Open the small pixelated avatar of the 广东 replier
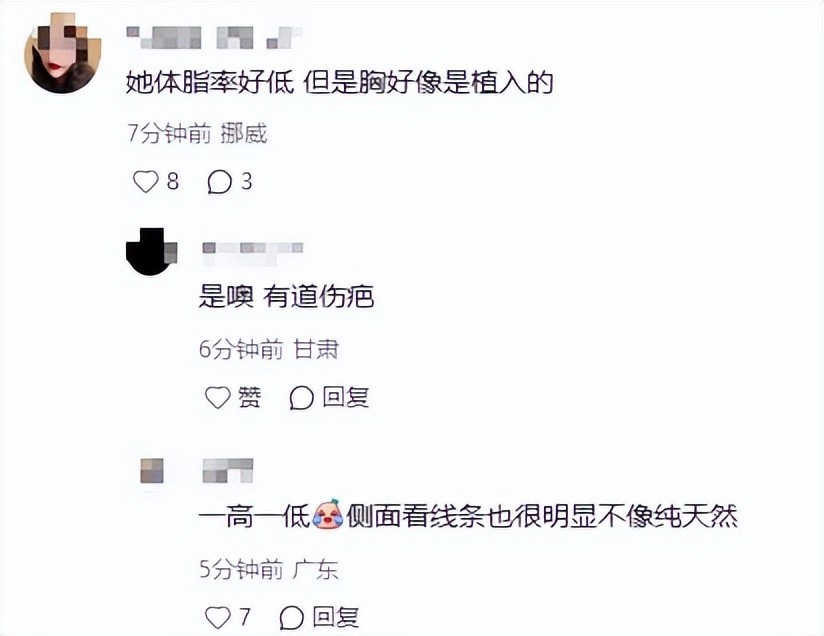 tap(152, 470)
